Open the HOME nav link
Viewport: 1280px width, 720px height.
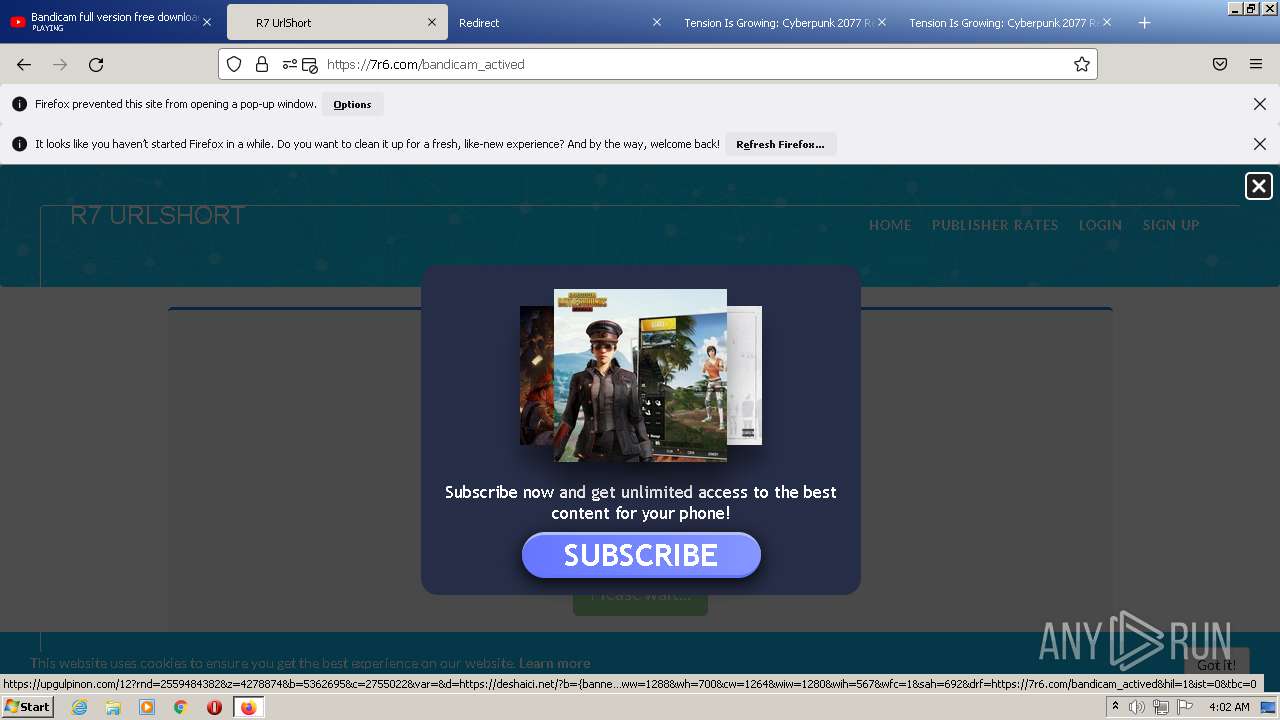890,225
